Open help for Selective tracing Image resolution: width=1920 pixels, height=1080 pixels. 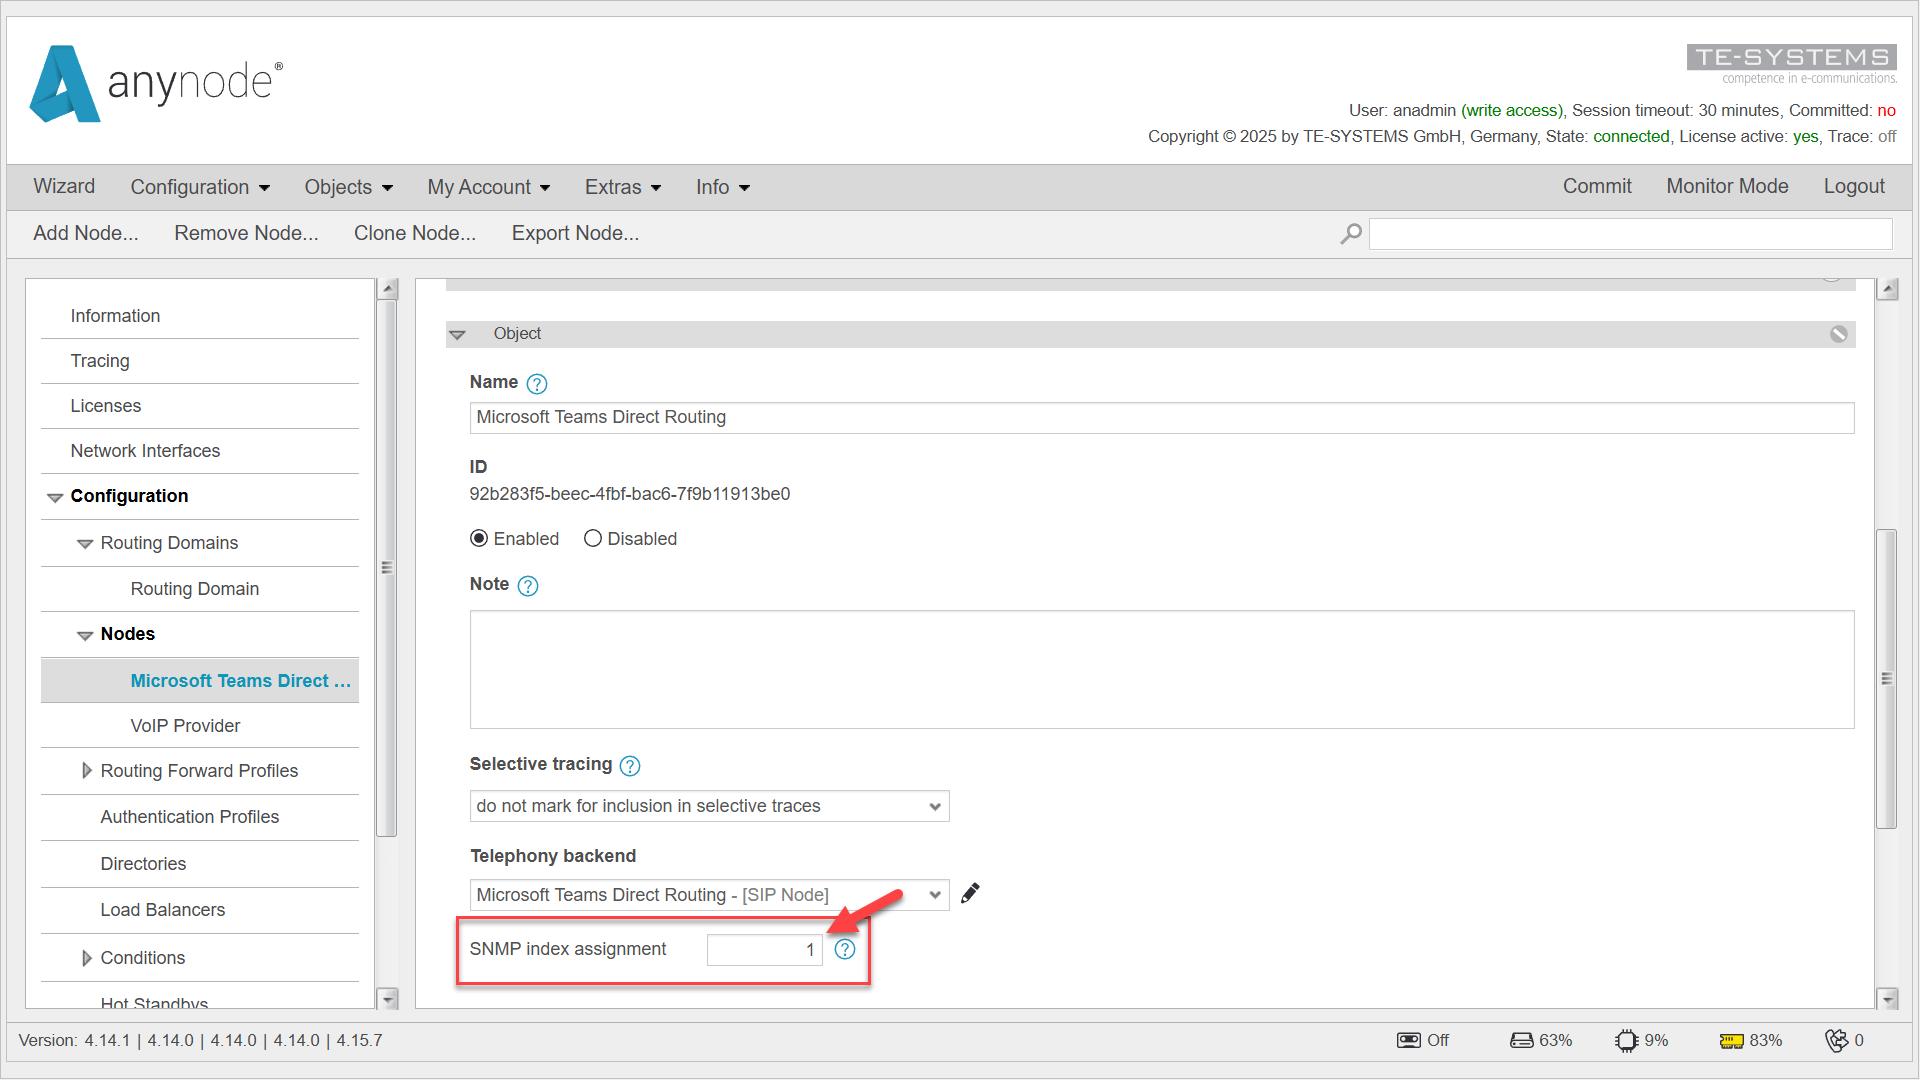coord(630,765)
